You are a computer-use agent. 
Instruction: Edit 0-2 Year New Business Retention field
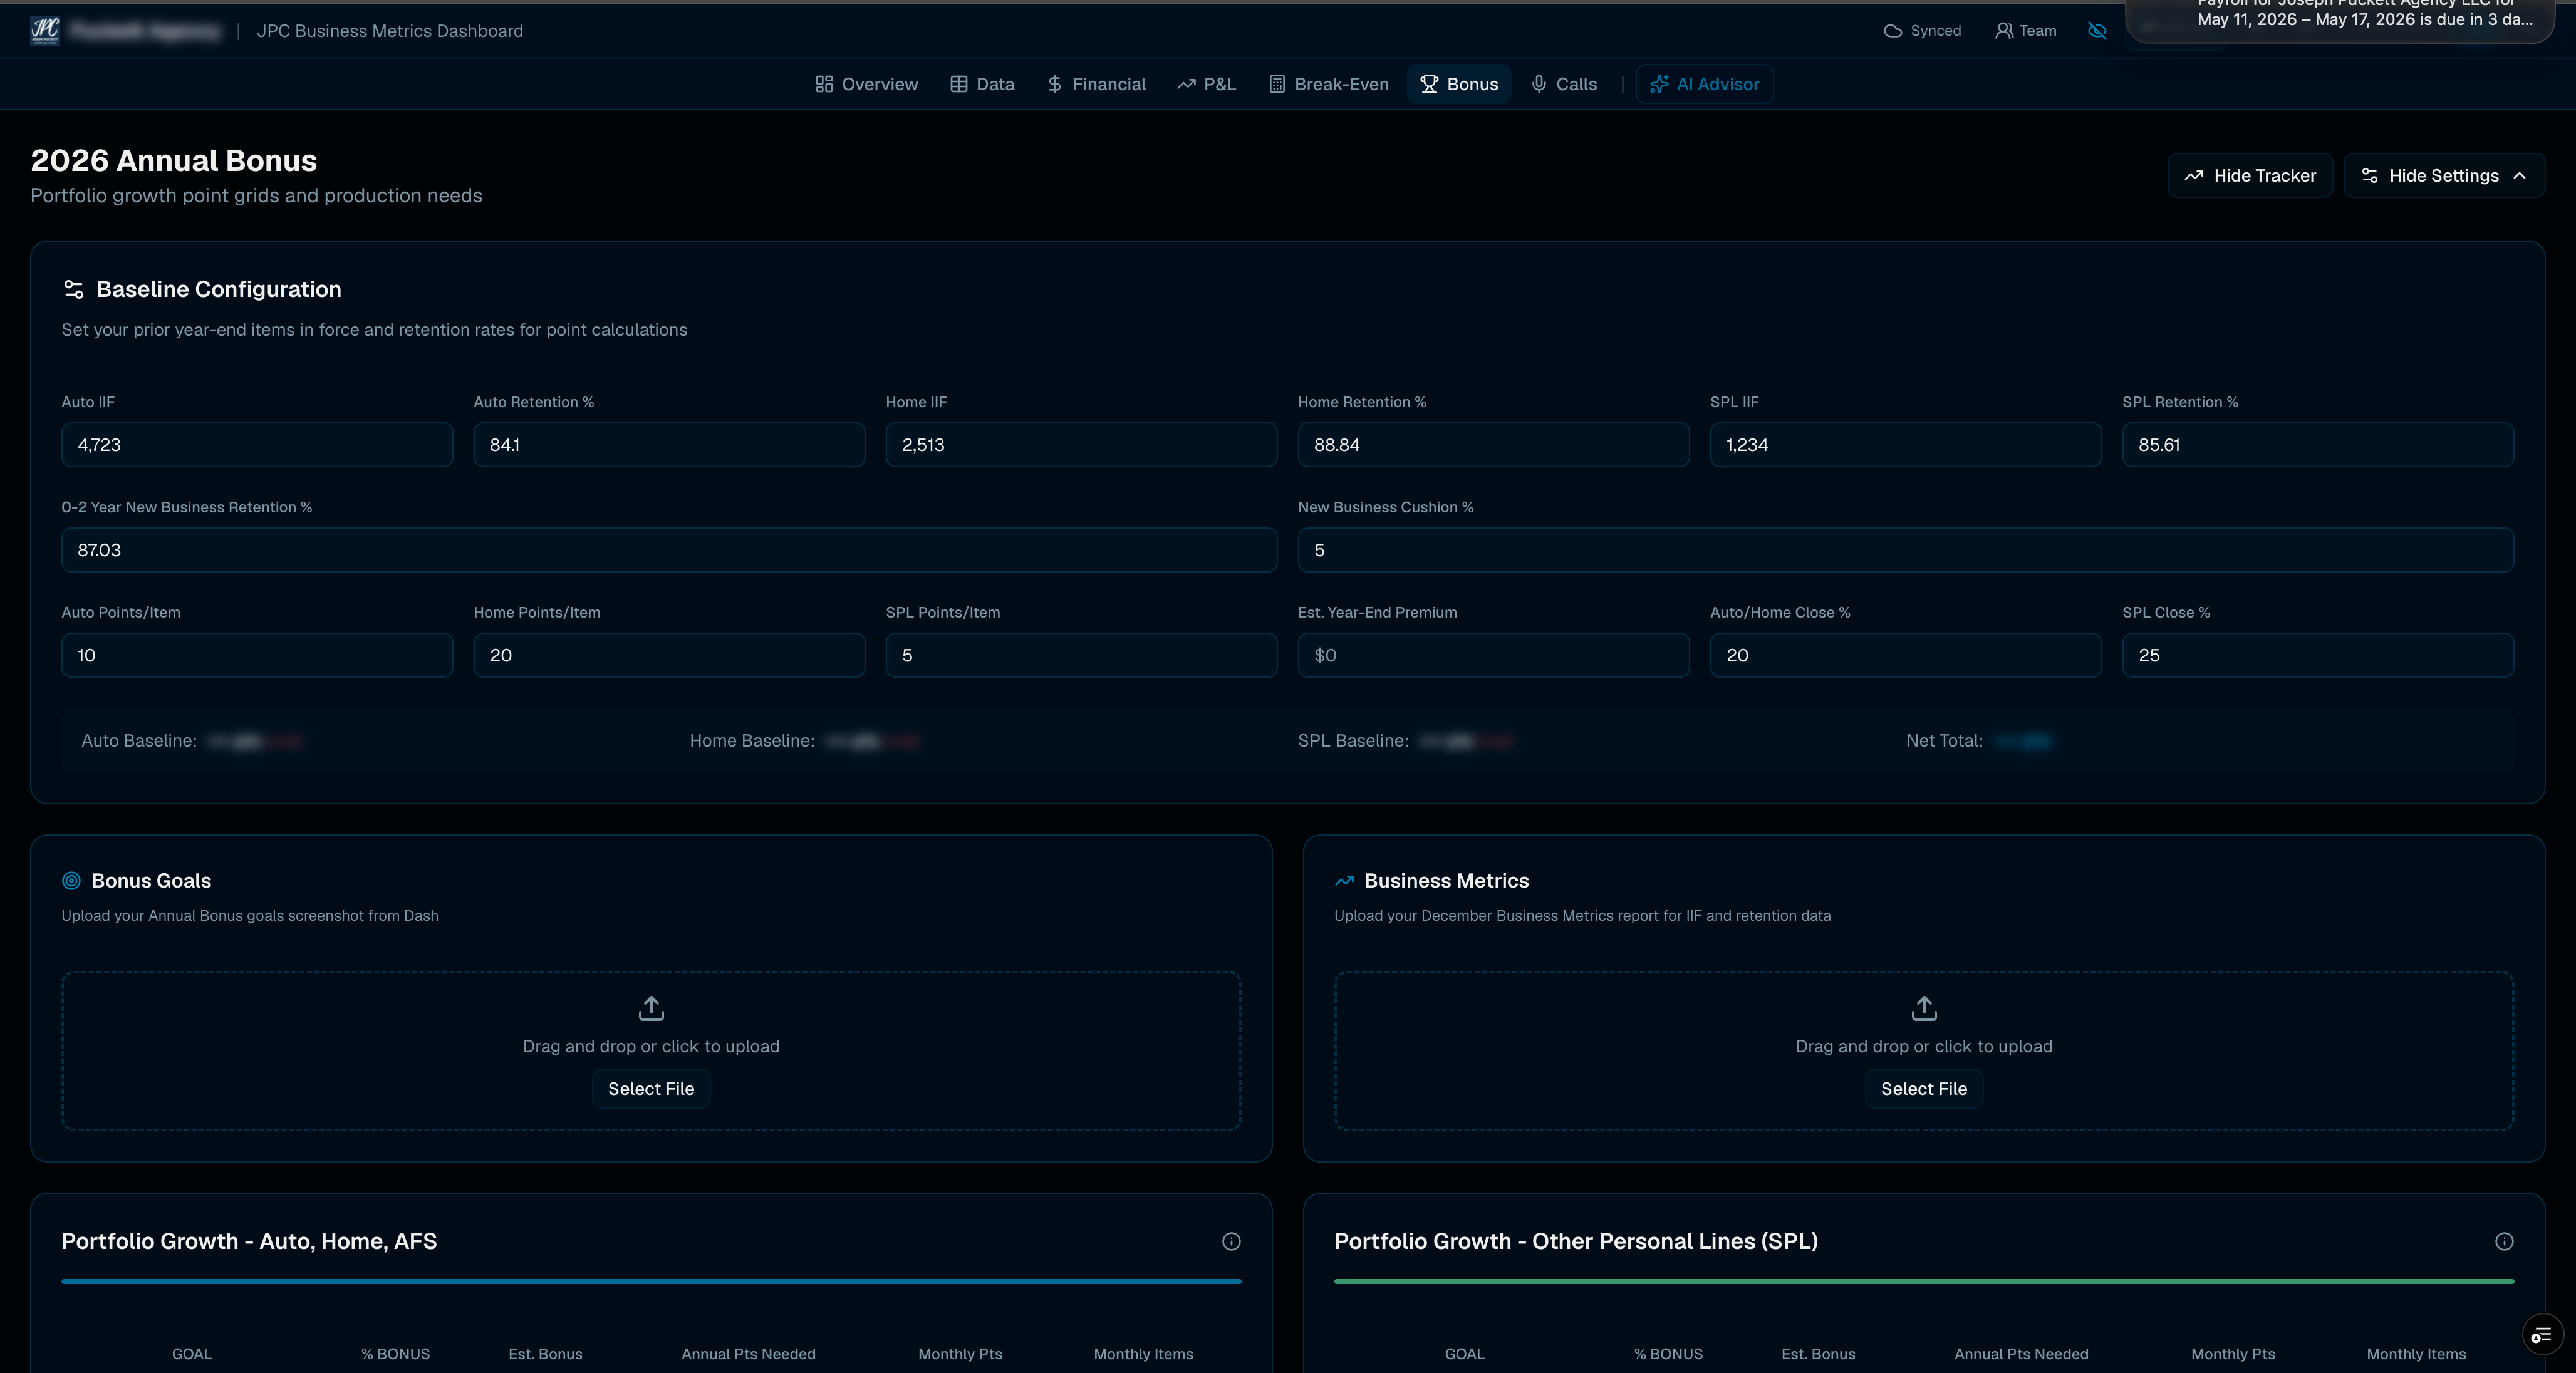(x=669, y=550)
